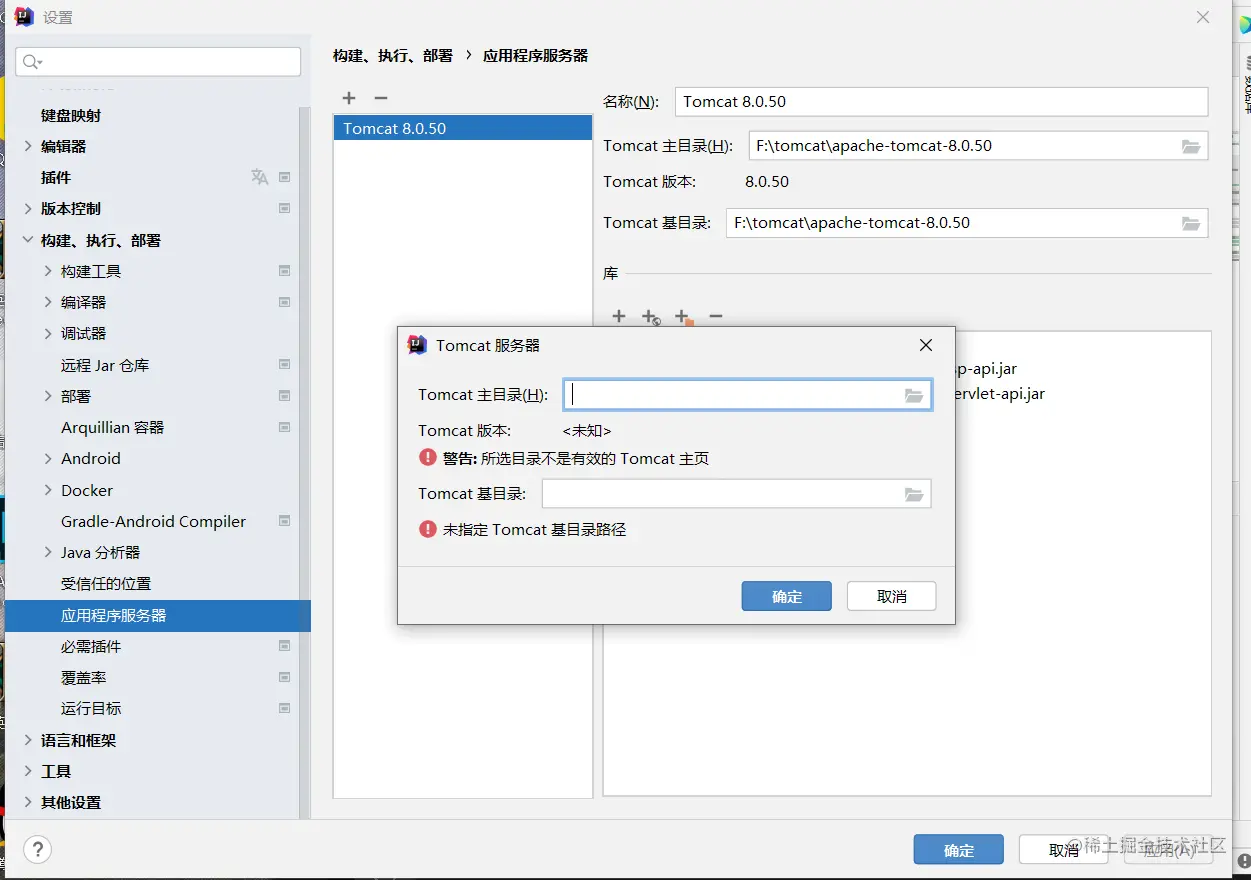Click the add-library-from-web plus globe icon
Image resolution: width=1251 pixels, height=880 pixels.
tap(651, 317)
